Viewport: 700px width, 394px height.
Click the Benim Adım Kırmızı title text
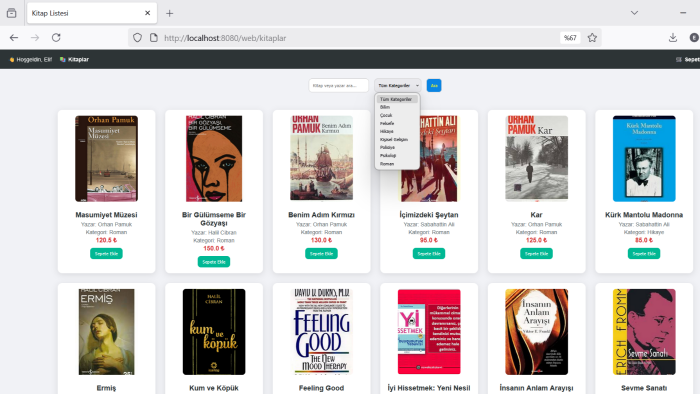321,215
